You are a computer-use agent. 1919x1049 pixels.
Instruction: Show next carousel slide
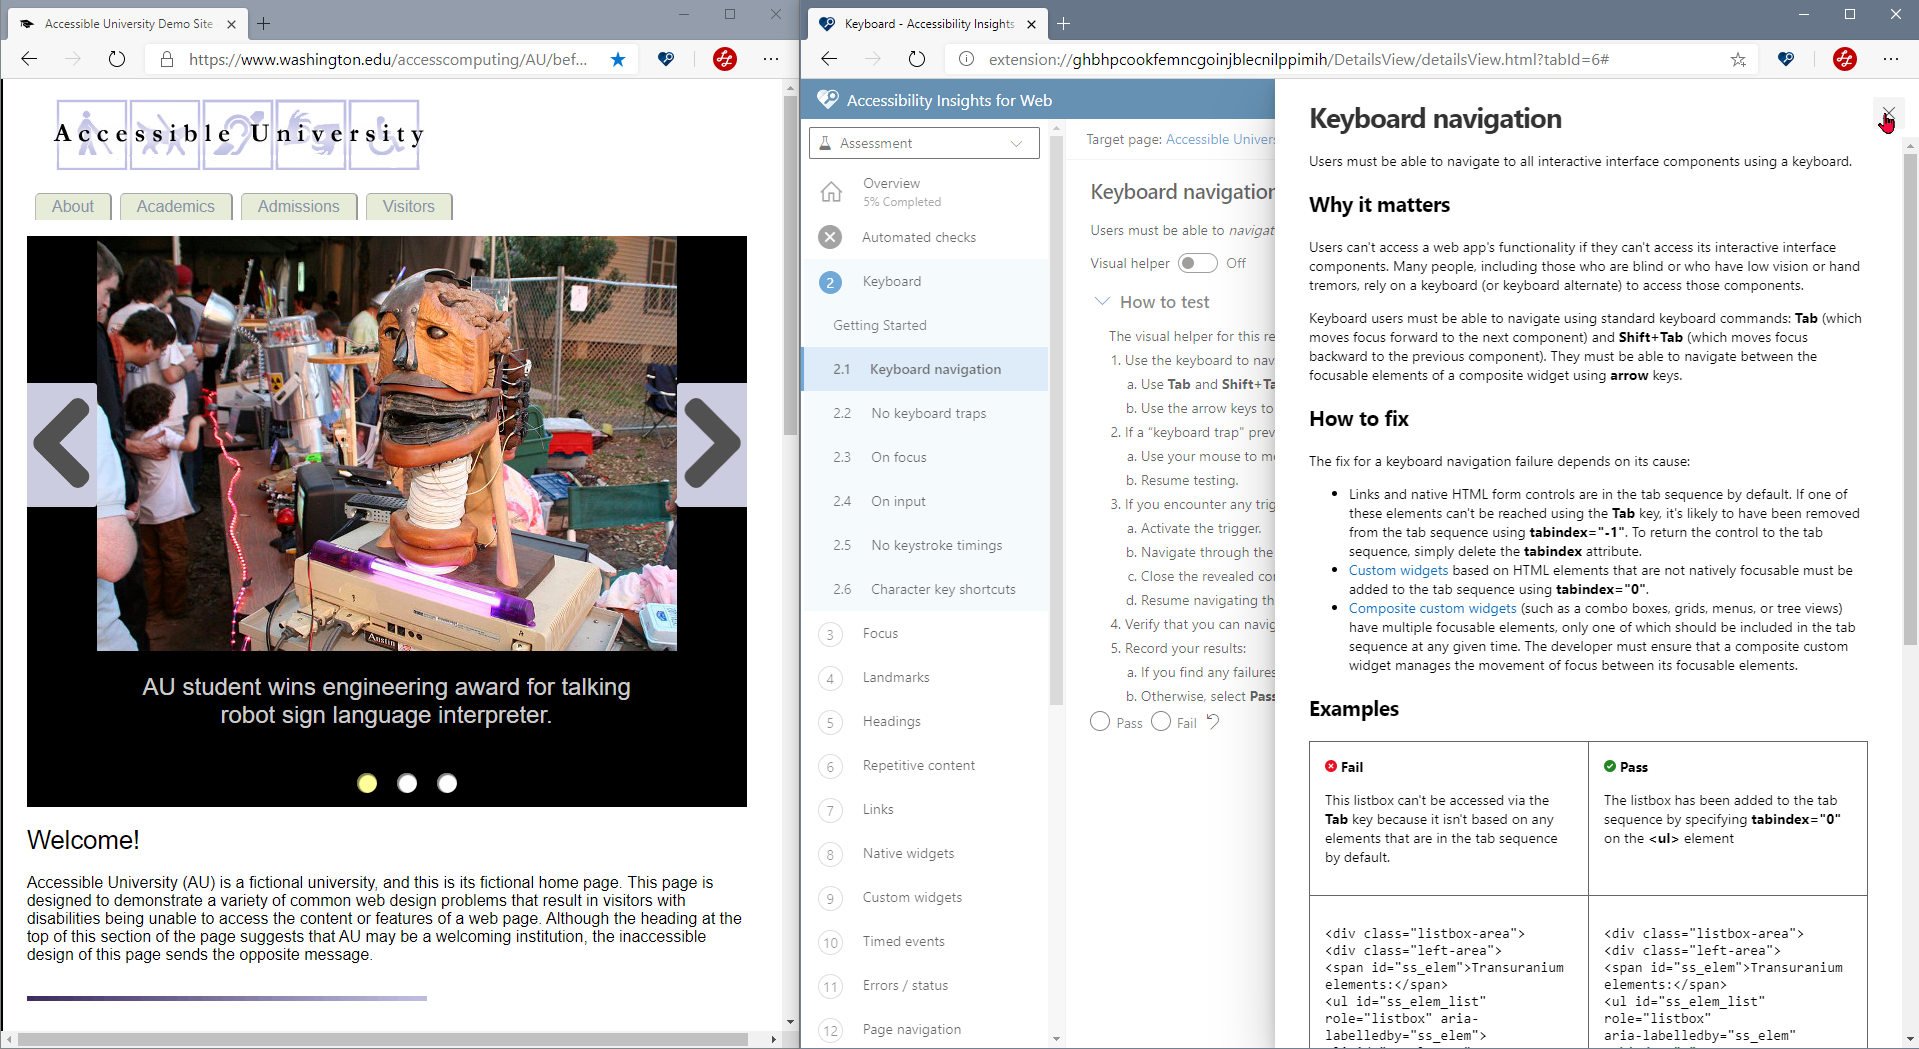click(712, 444)
